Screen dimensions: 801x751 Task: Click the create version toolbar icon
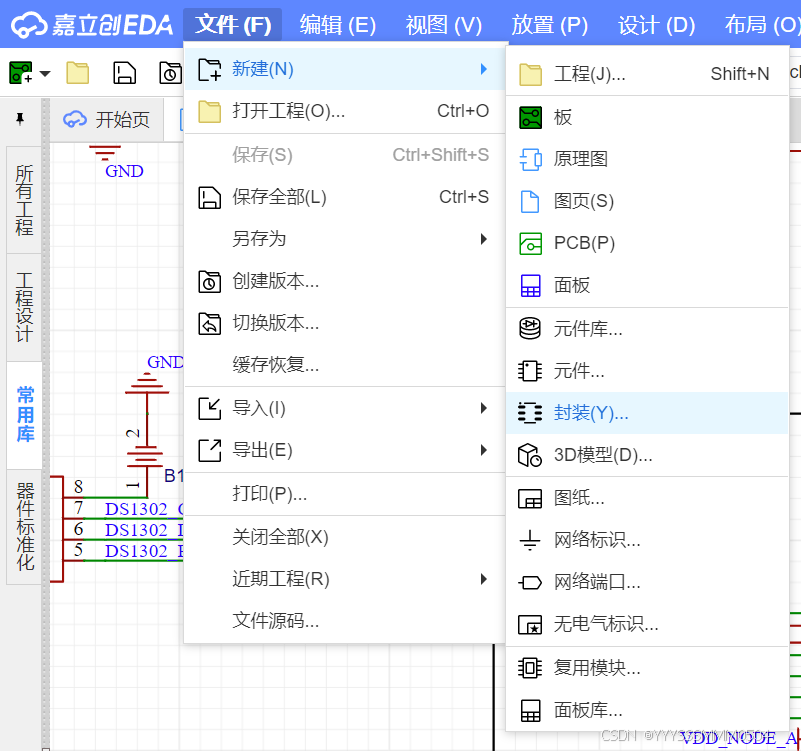[170, 73]
